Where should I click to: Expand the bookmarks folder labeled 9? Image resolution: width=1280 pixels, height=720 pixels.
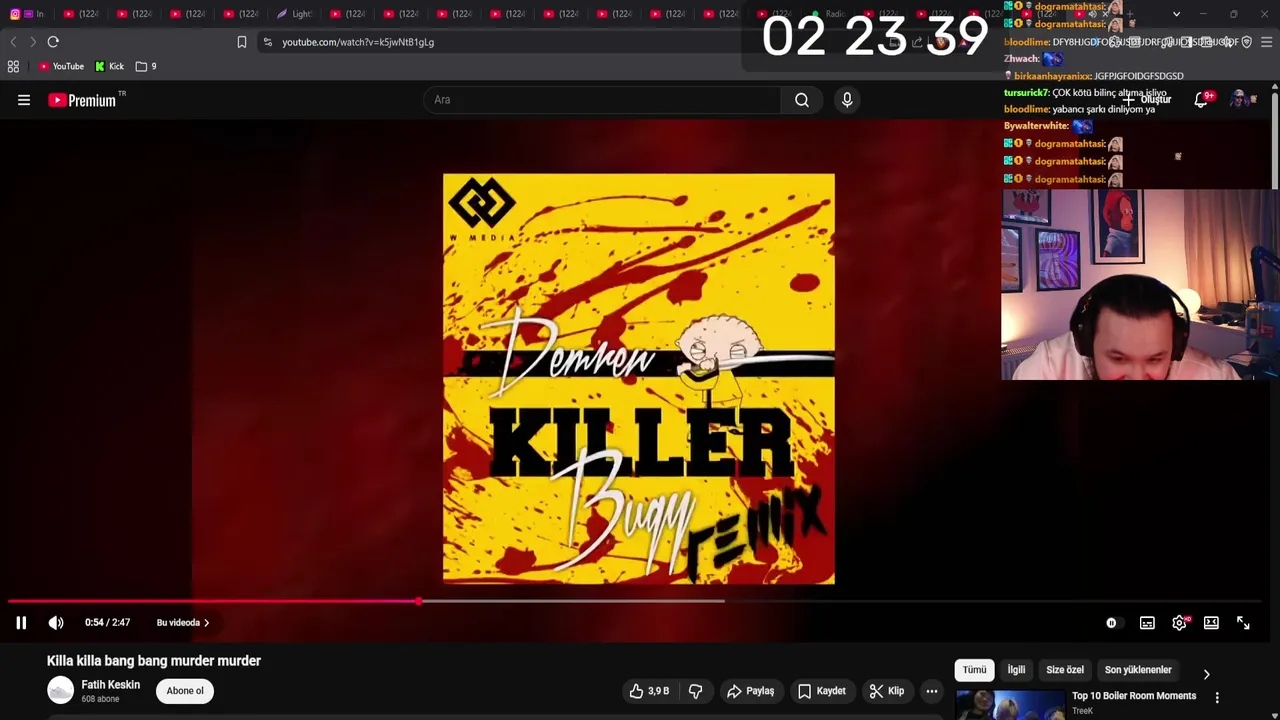tap(146, 66)
